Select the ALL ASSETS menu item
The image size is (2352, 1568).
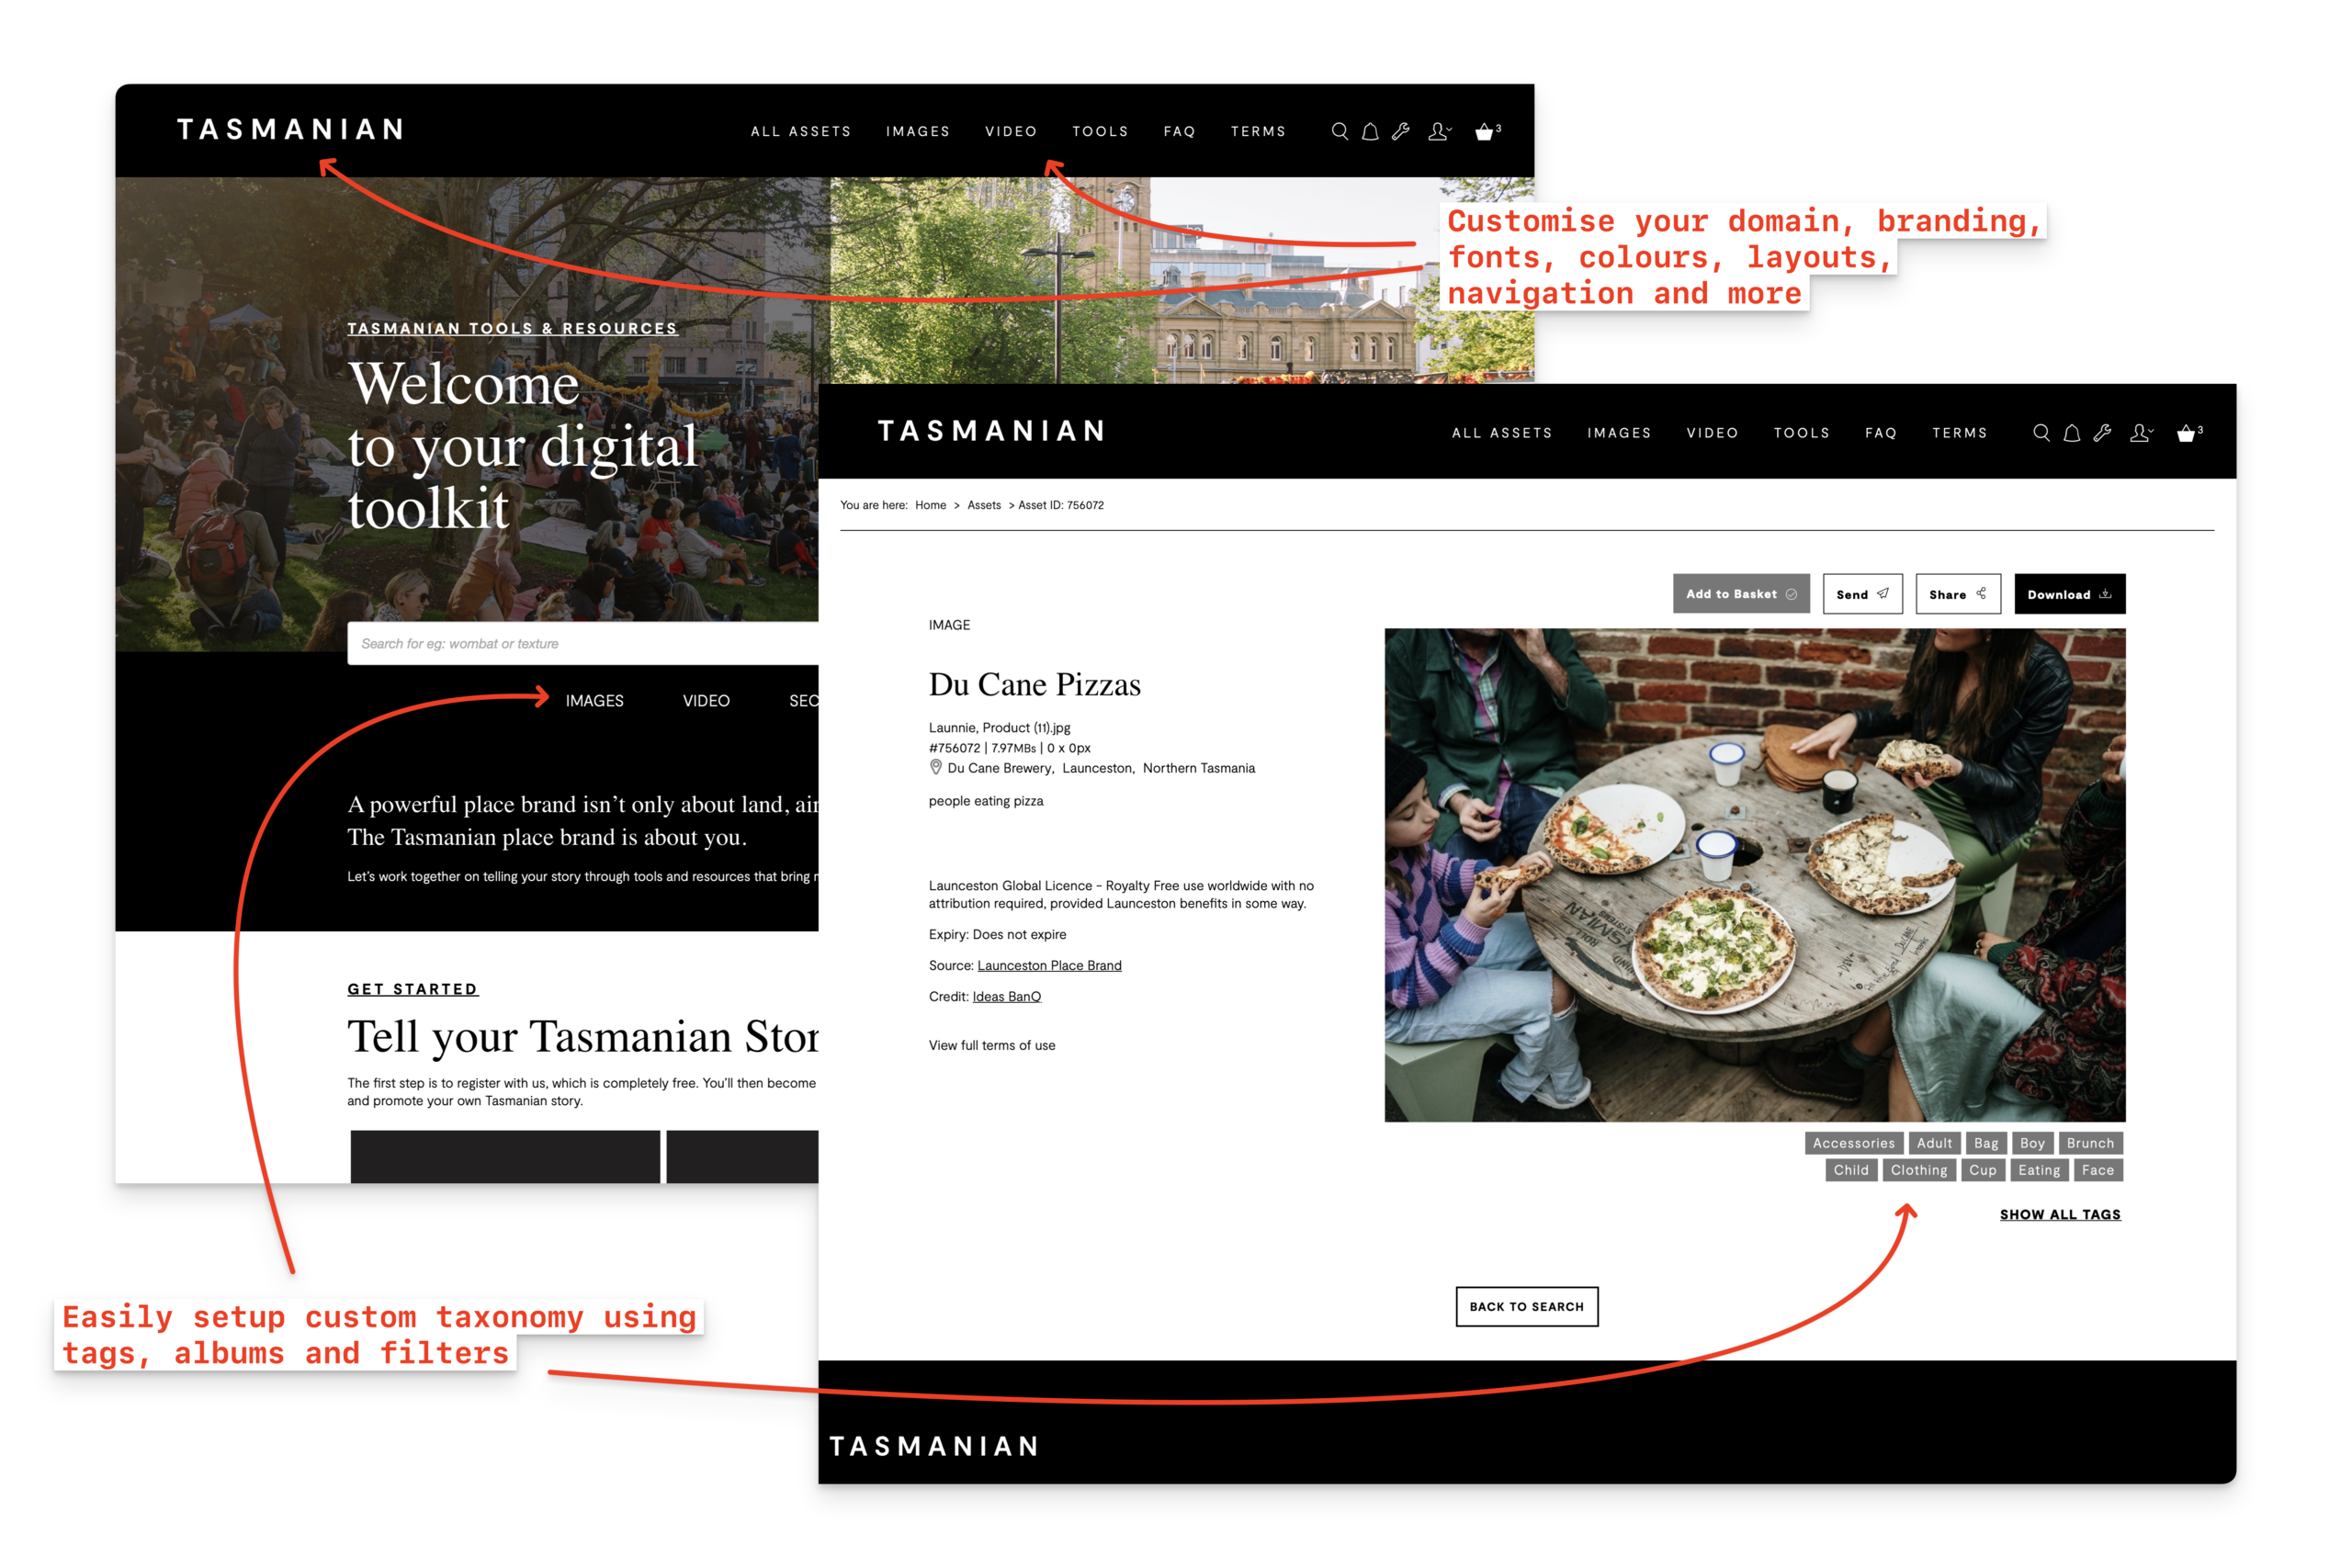point(800,131)
